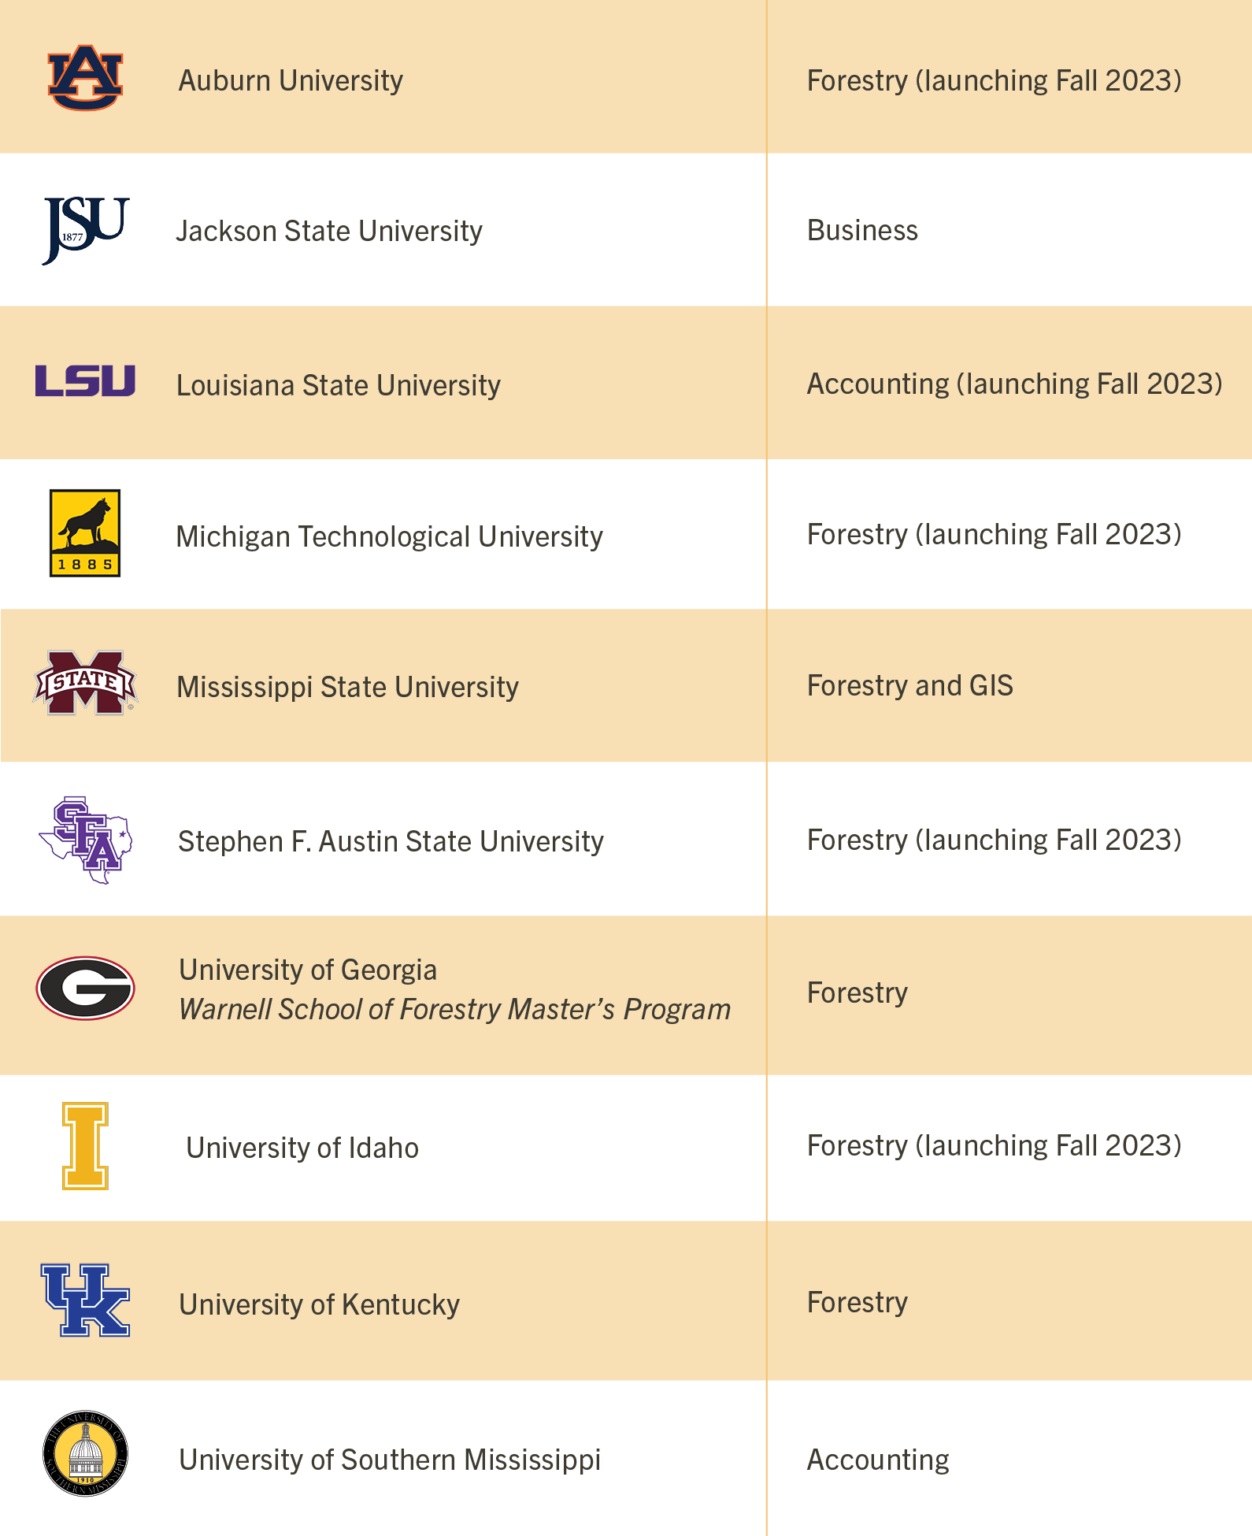Select the Stephen F. Austin State University text
The height and width of the screenshot is (1536, 1252).
pos(391,841)
